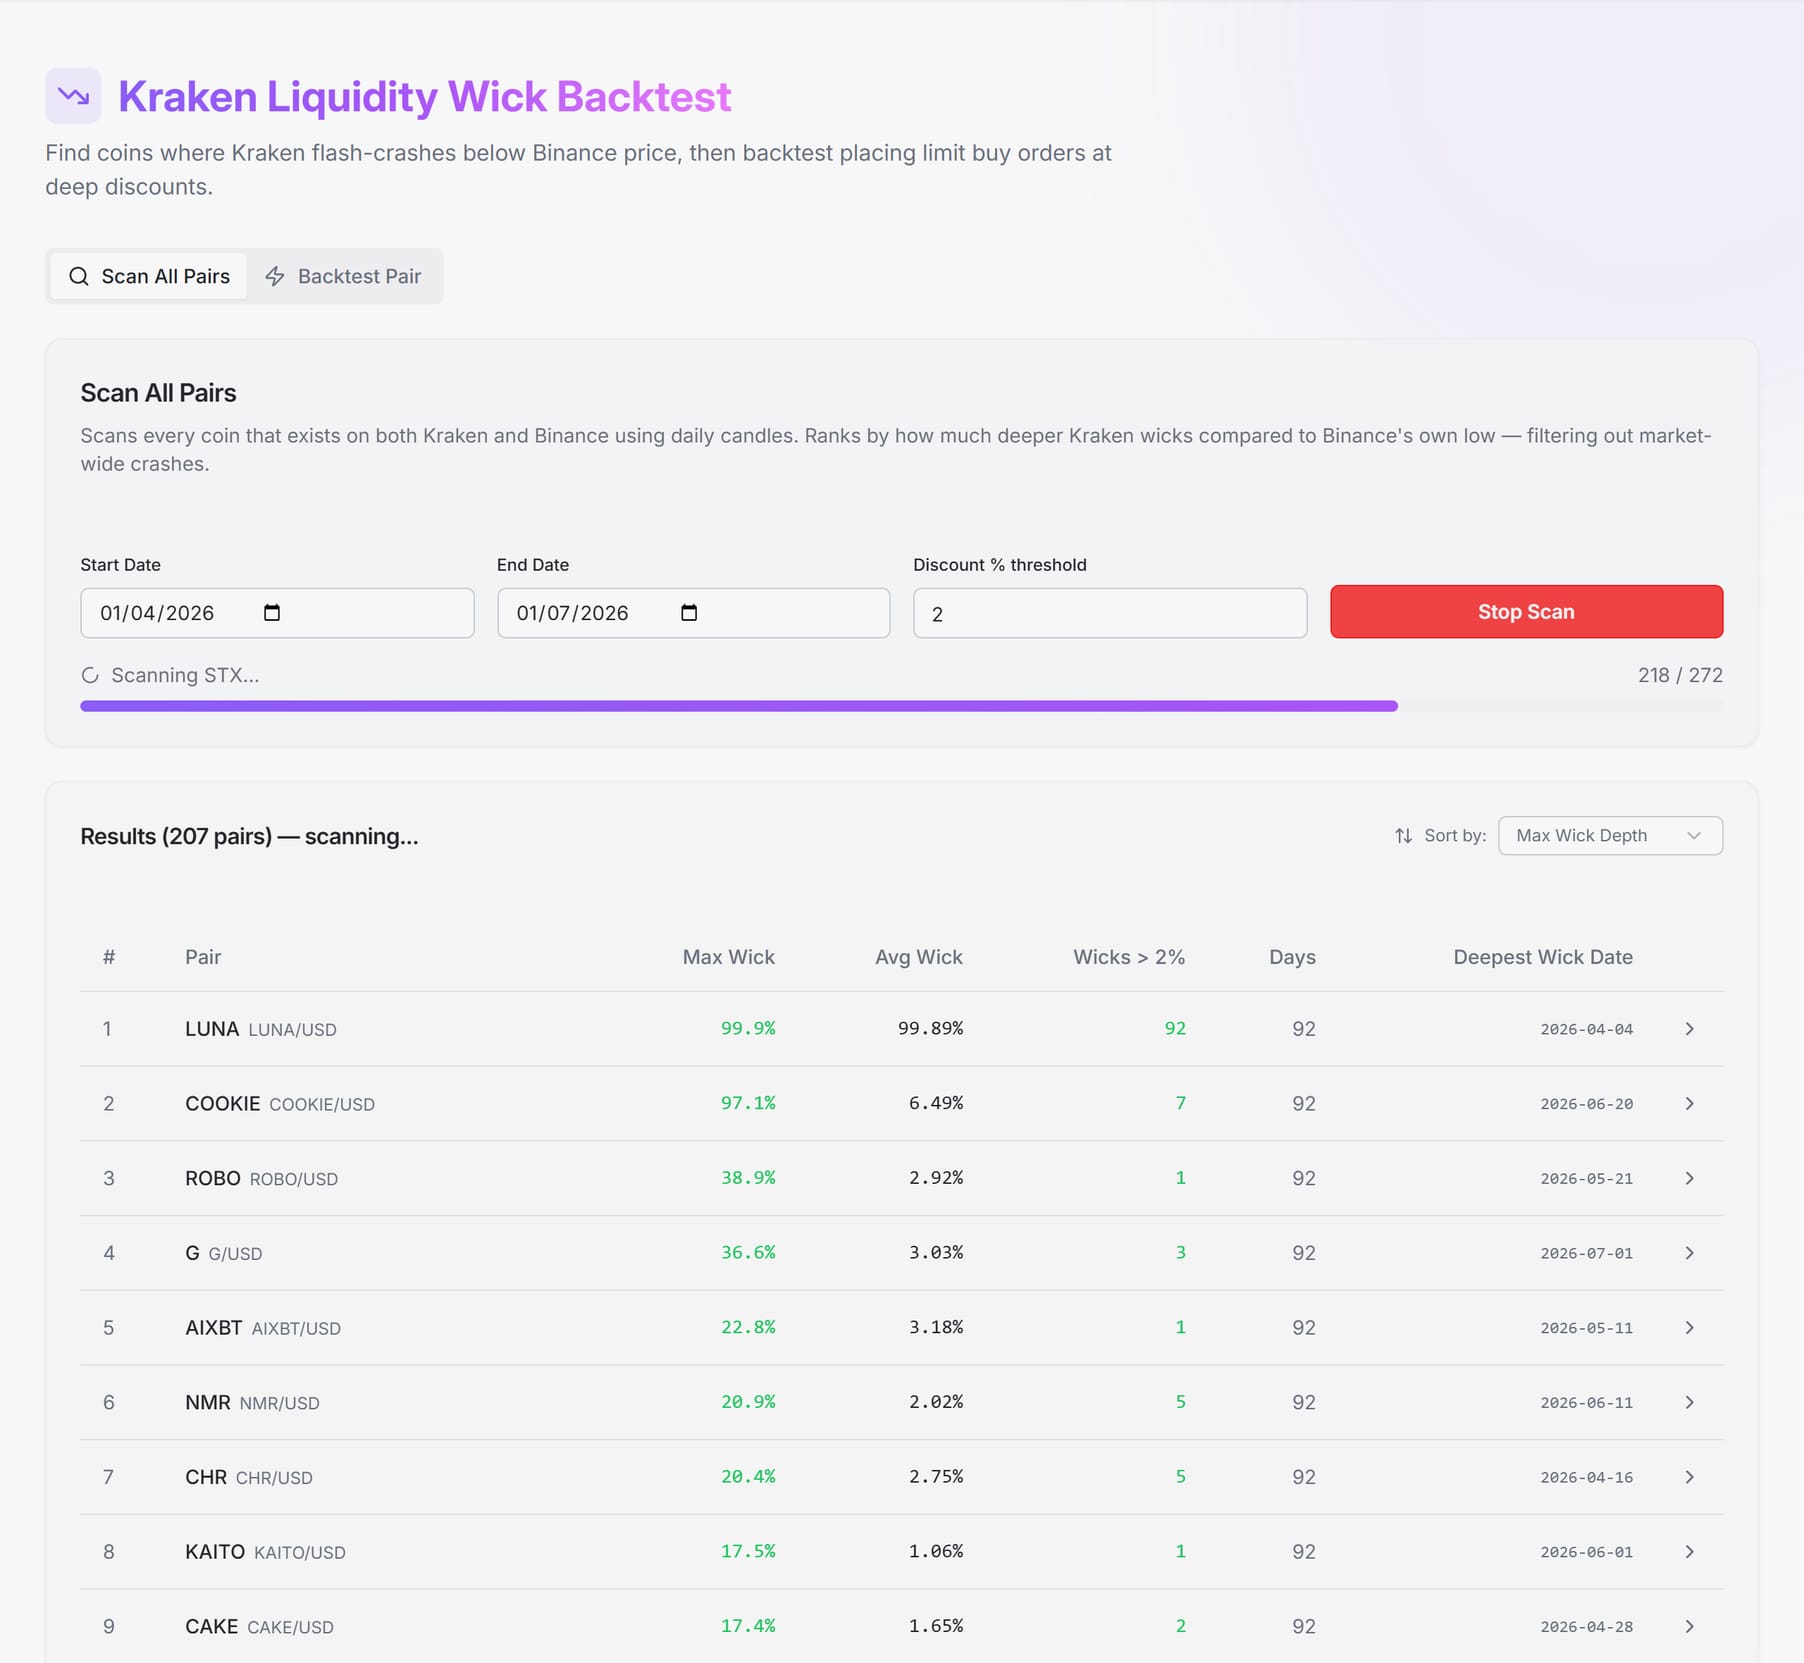Select the KAITO/USD pair text
This screenshot has height=1663, width=1804.
coord(300,1553)
